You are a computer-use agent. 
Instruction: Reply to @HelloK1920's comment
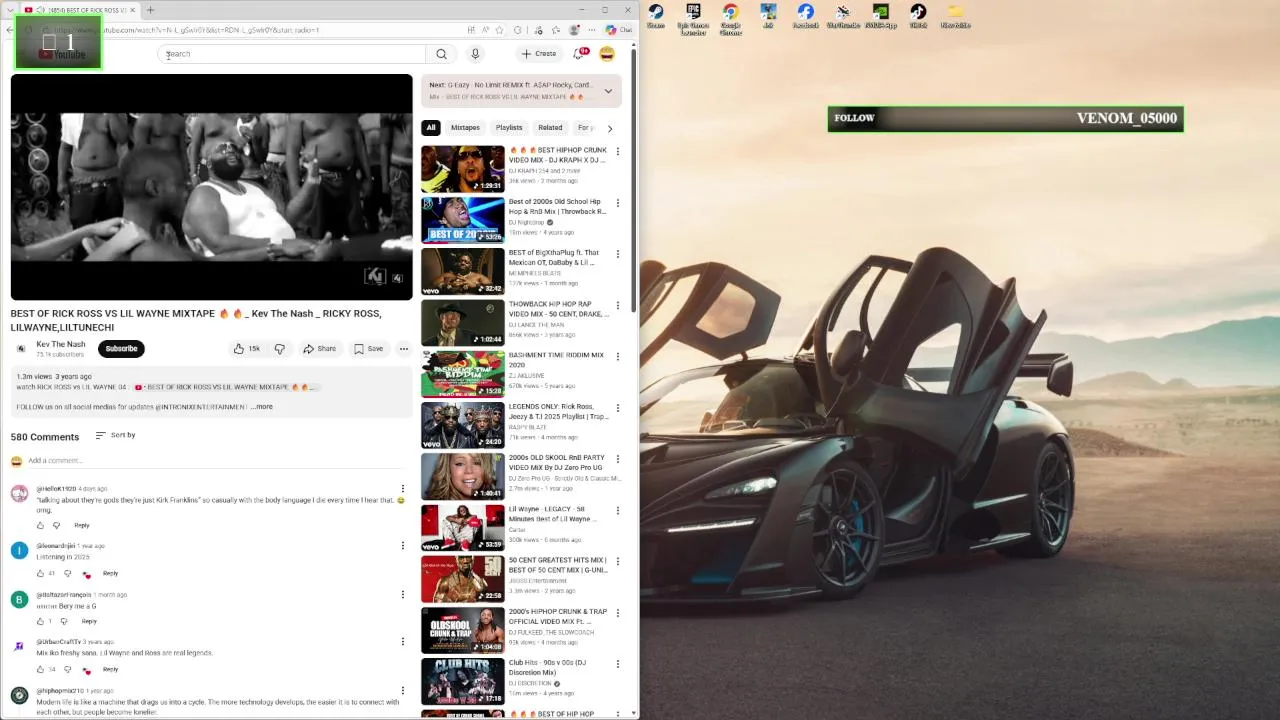[x=82, y=525]
